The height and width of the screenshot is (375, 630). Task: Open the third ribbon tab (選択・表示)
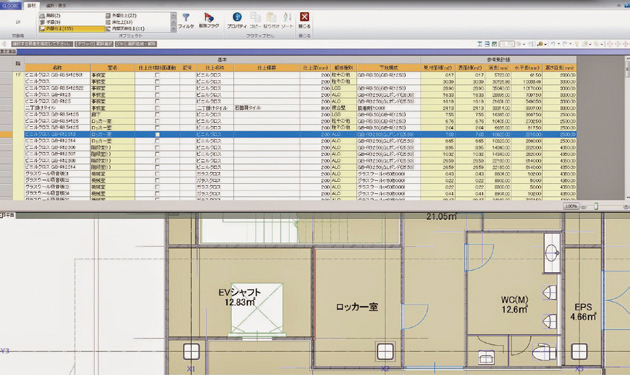[56, 6]
